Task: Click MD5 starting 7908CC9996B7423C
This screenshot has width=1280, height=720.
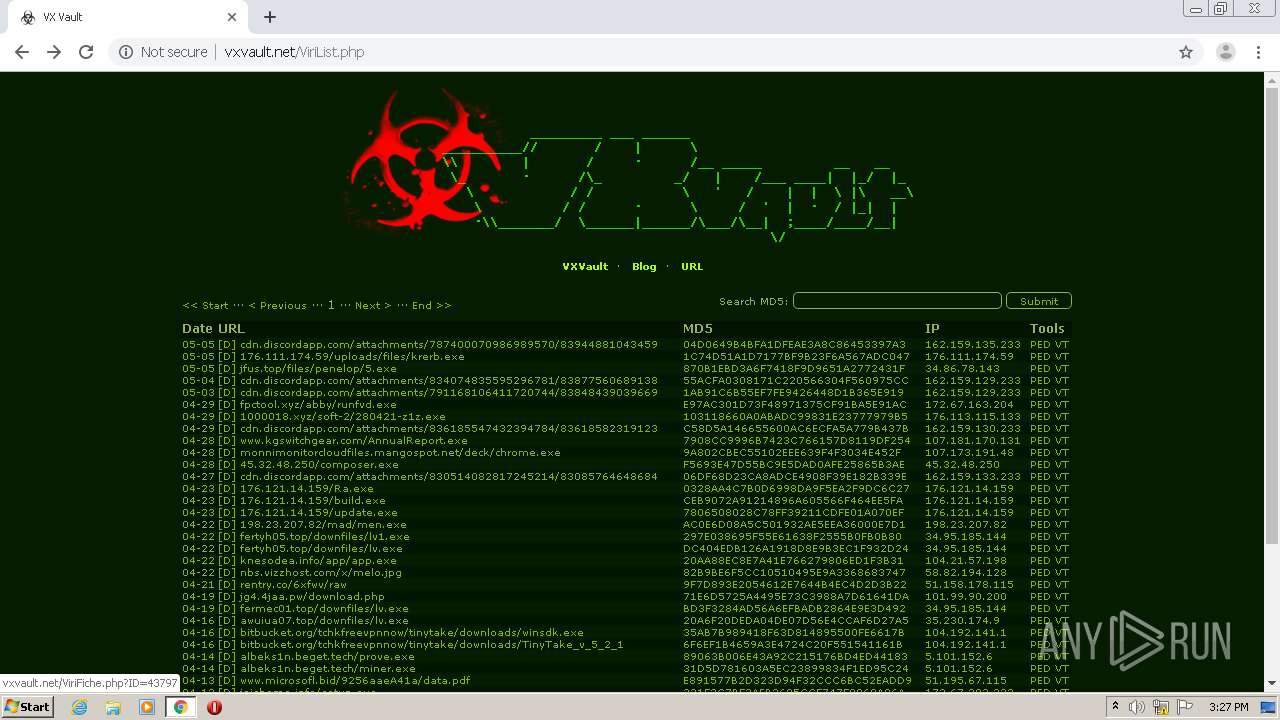Action: (x=796, y=441)
